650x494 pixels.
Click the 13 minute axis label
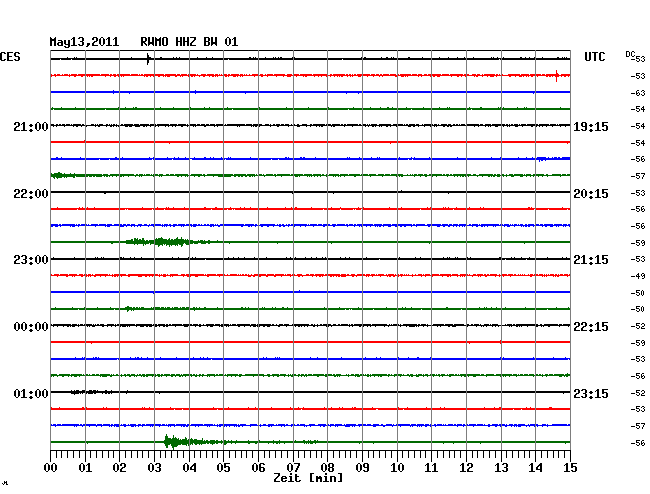tap(501, 467)
